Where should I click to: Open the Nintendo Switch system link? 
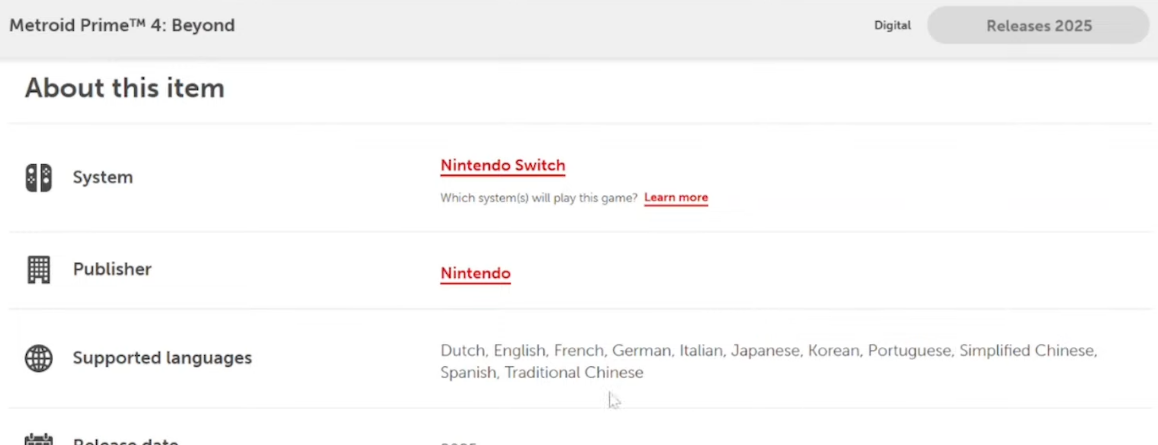click(x=502, y=166)
